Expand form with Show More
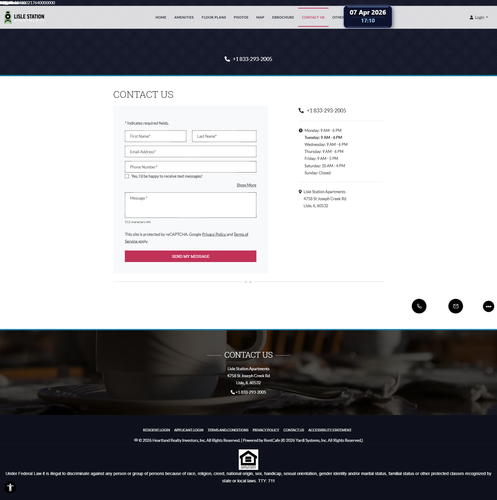 [246, 185]
